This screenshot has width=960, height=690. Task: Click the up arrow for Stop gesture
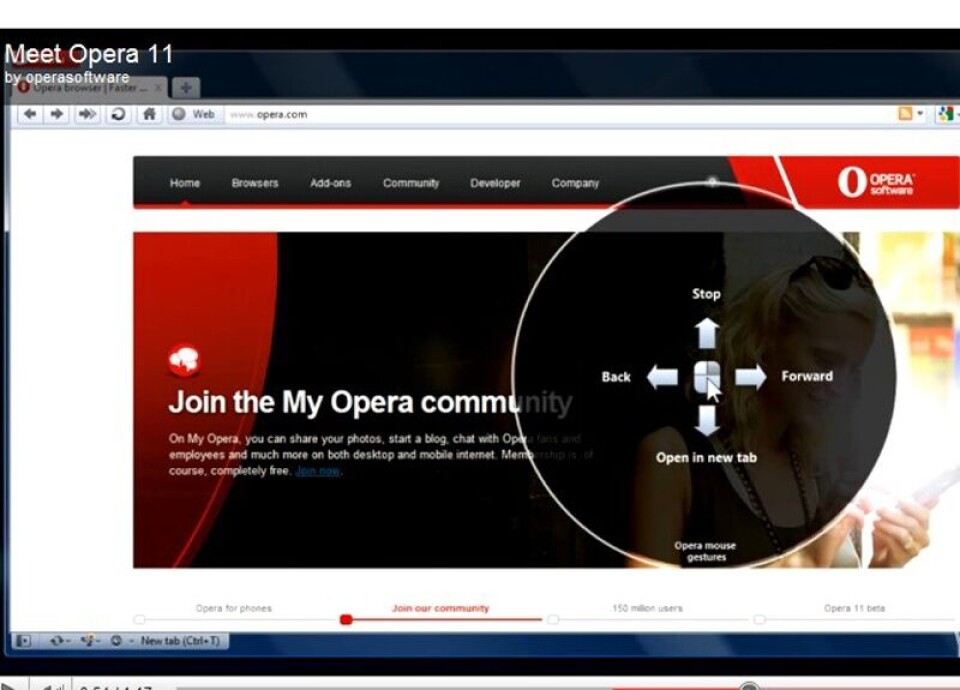tap(707, 333)
